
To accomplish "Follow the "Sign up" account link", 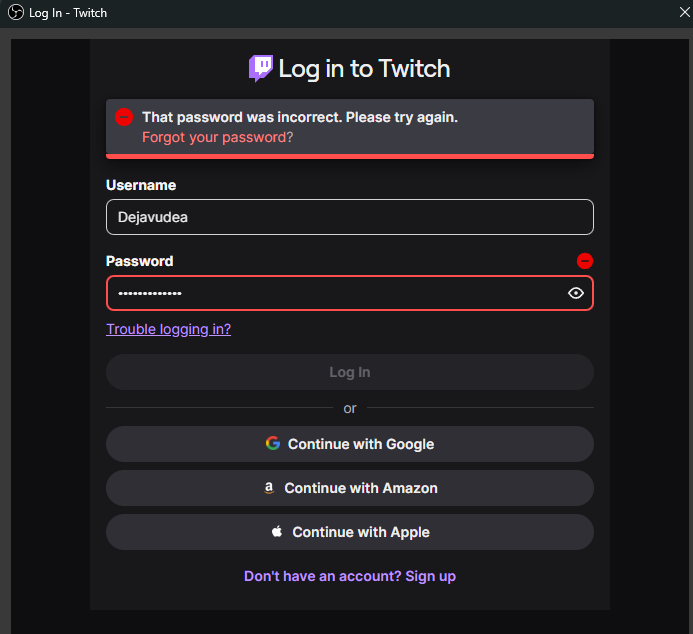I will coord(430,576).
